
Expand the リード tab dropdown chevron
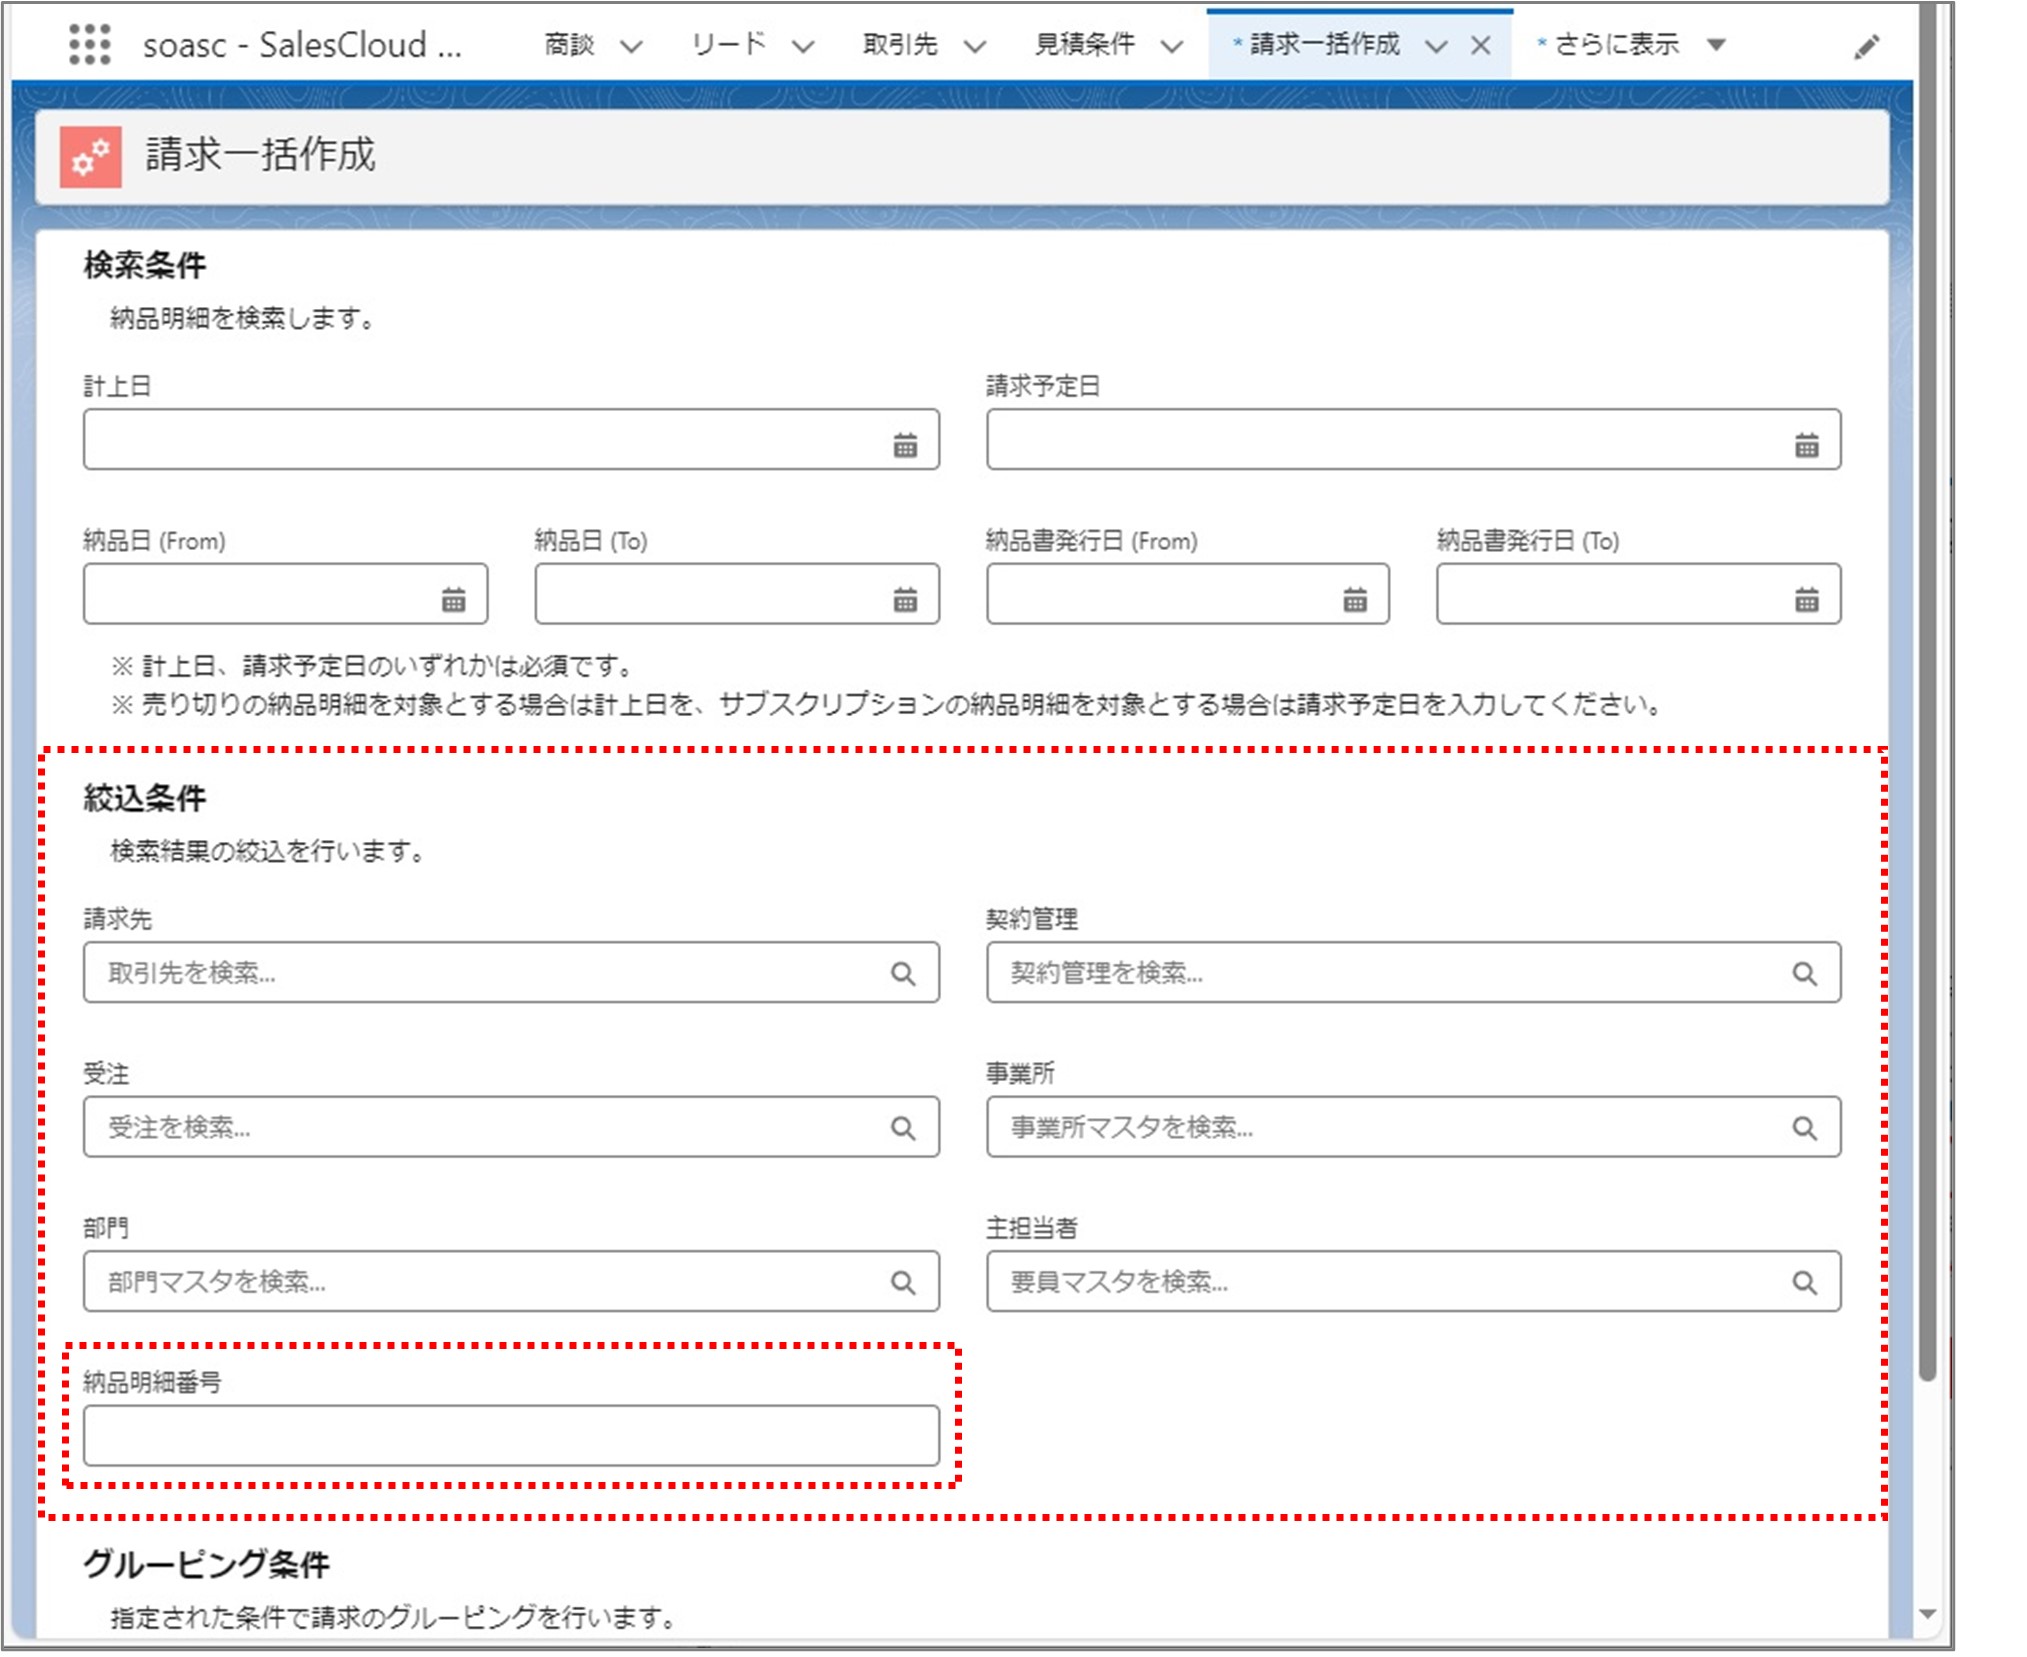(x=803, y=46)
